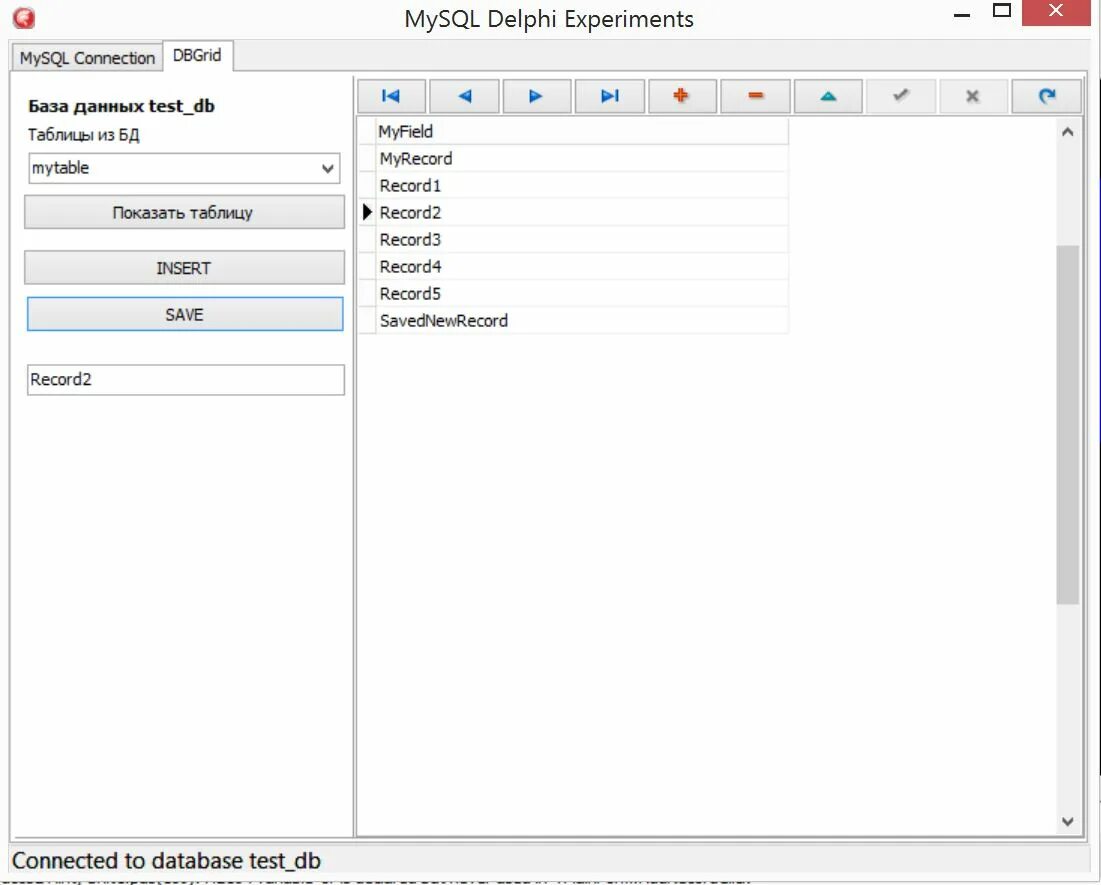Viewport: 1101px width, 885px height.
Task: Click the grid scrollbar down arrow
Action: pyautogui.click(x=1068, y=821)
